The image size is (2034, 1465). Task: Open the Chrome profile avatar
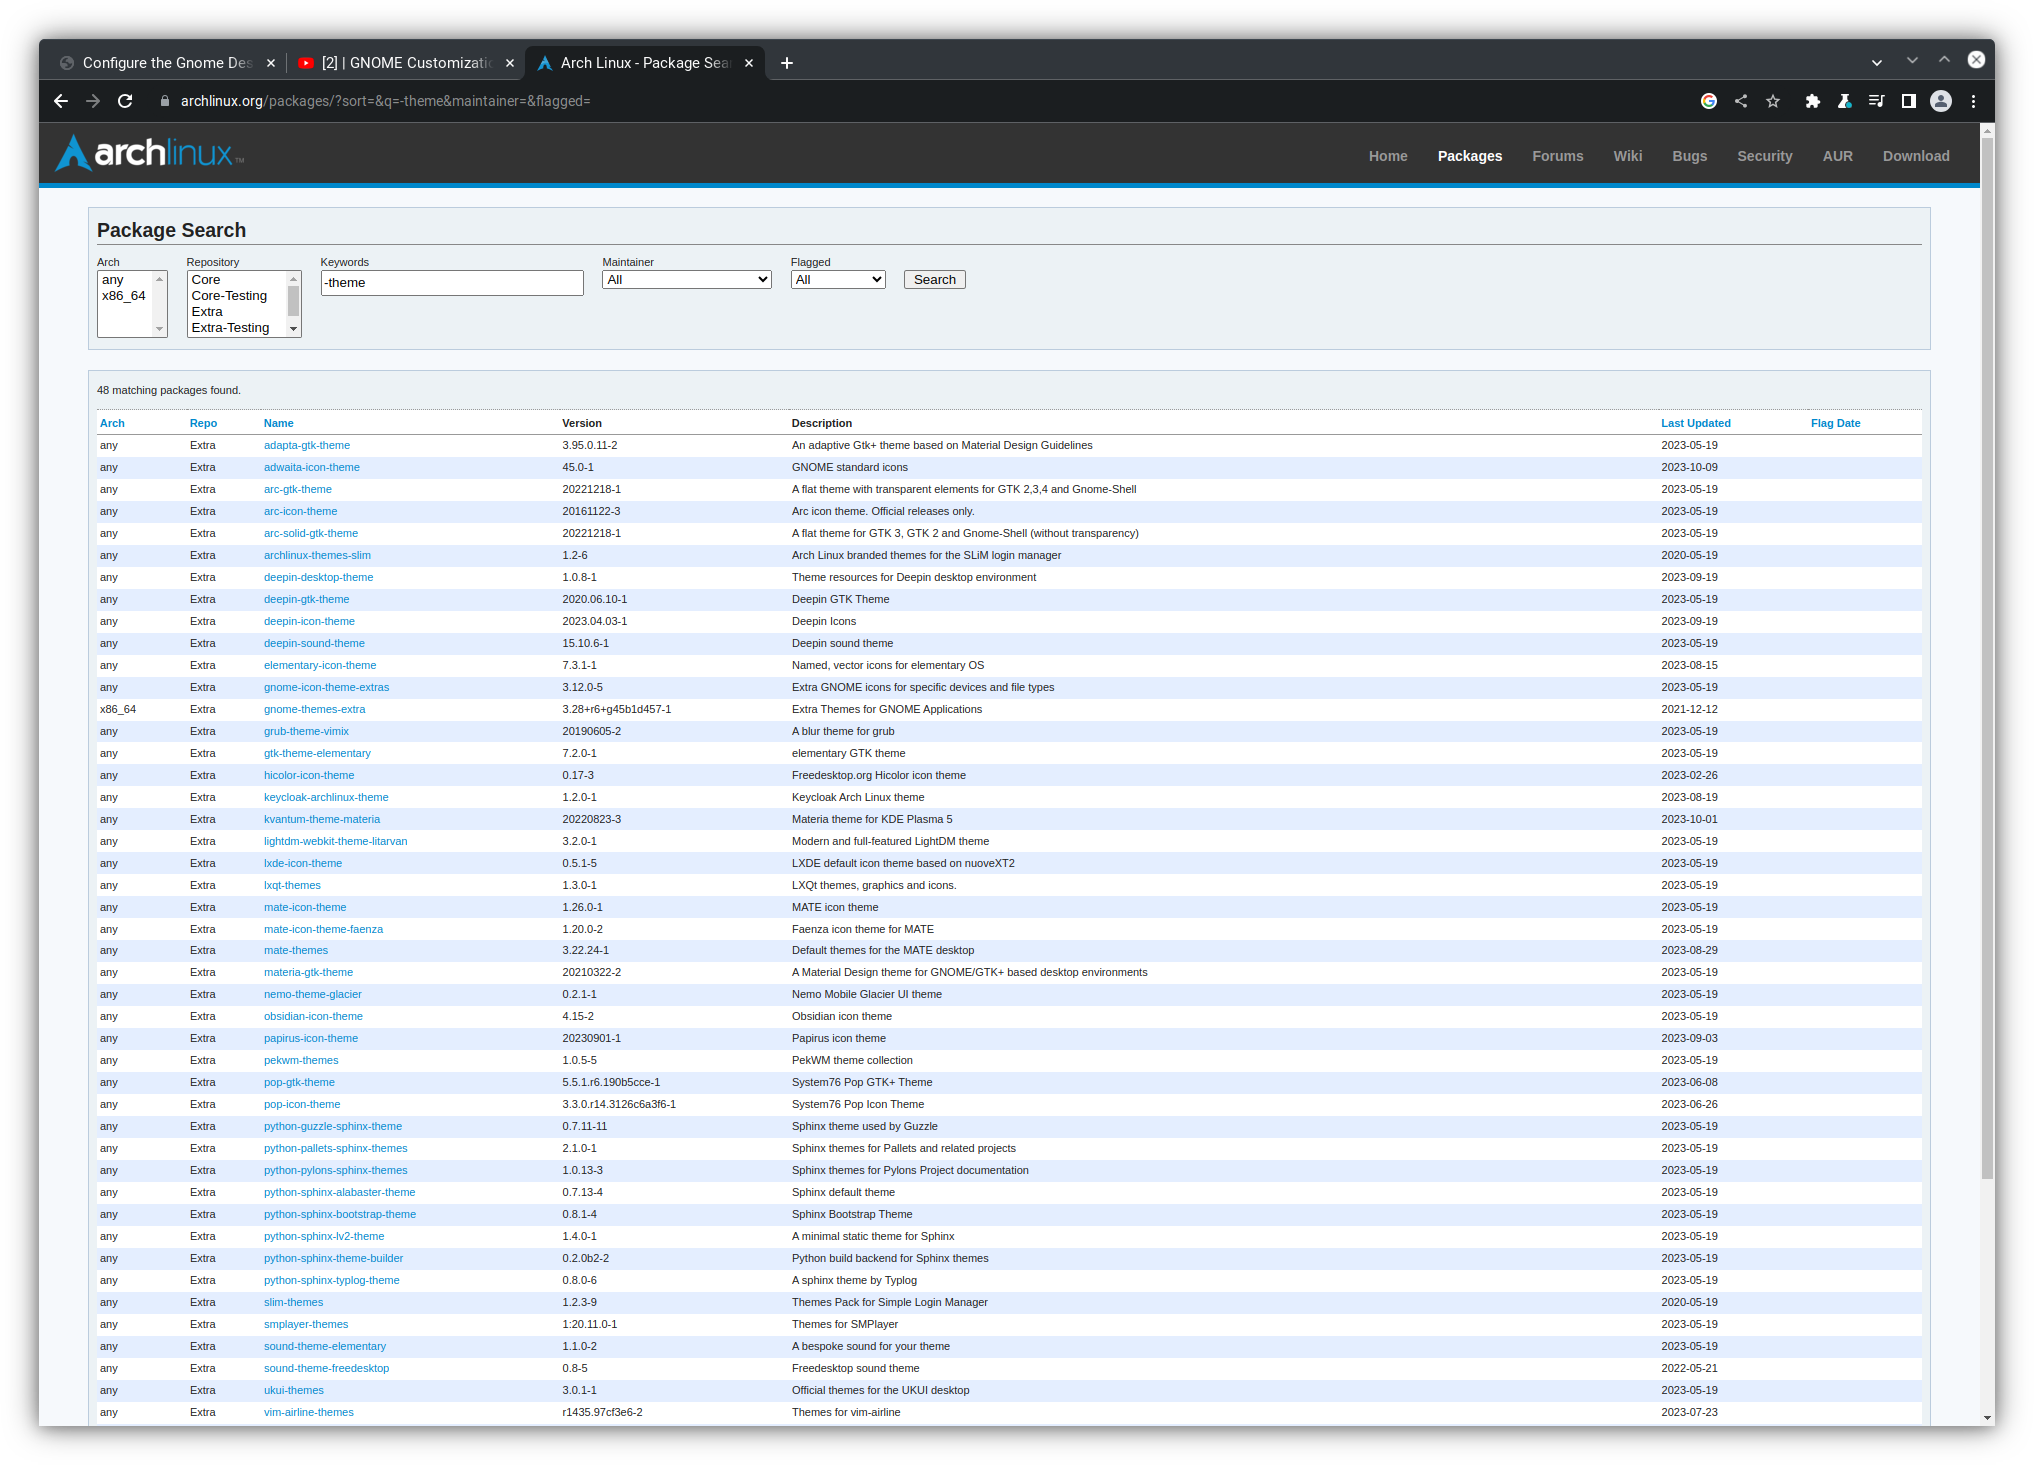(x=1941, y=101)
